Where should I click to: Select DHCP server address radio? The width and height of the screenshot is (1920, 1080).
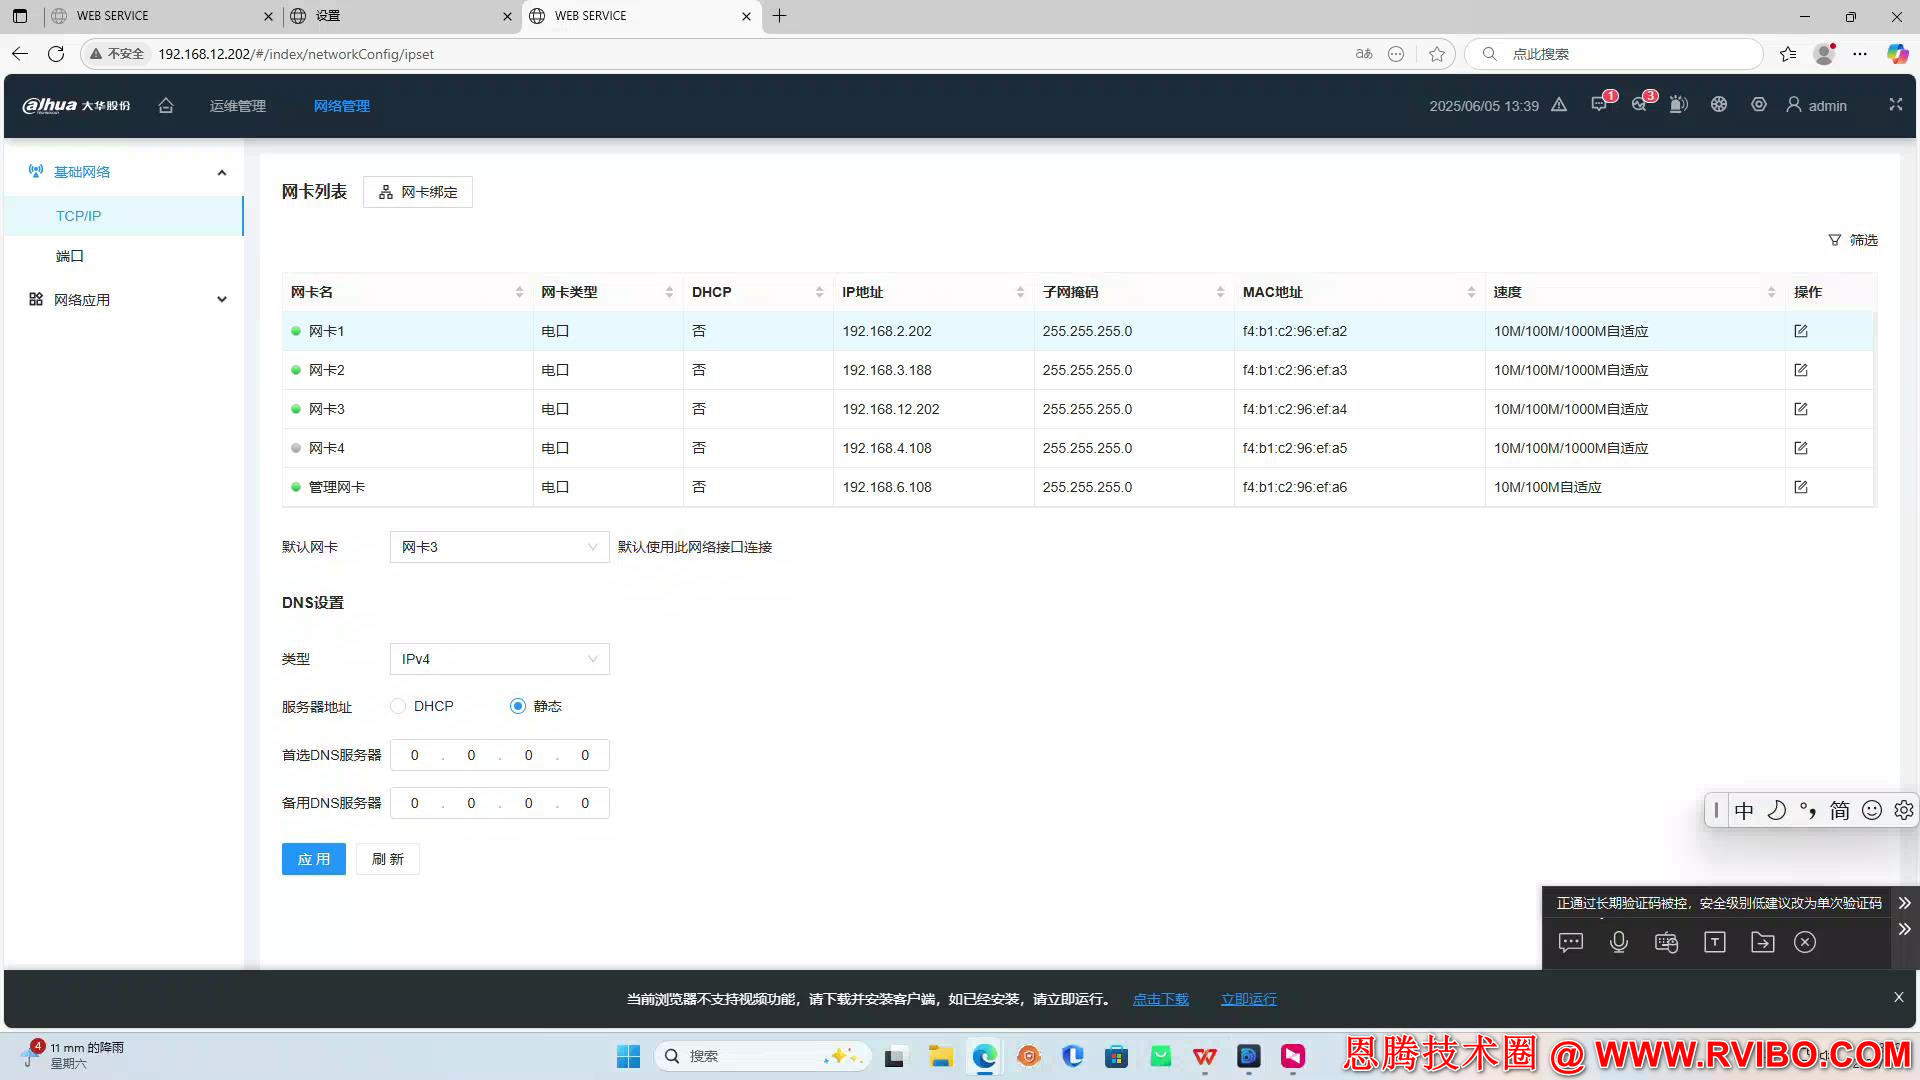click(398, 706)
